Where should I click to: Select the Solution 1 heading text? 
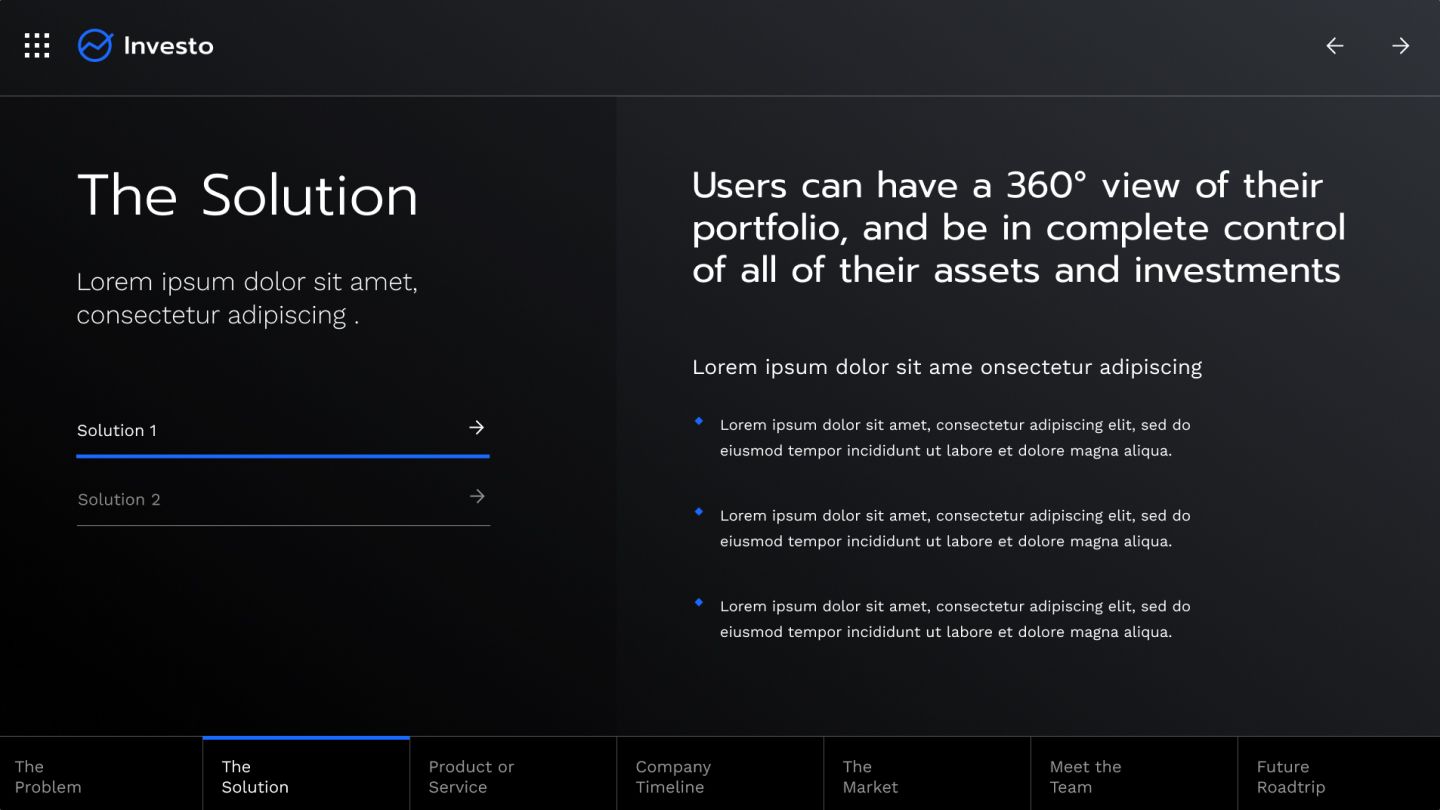tap(117, 430)
